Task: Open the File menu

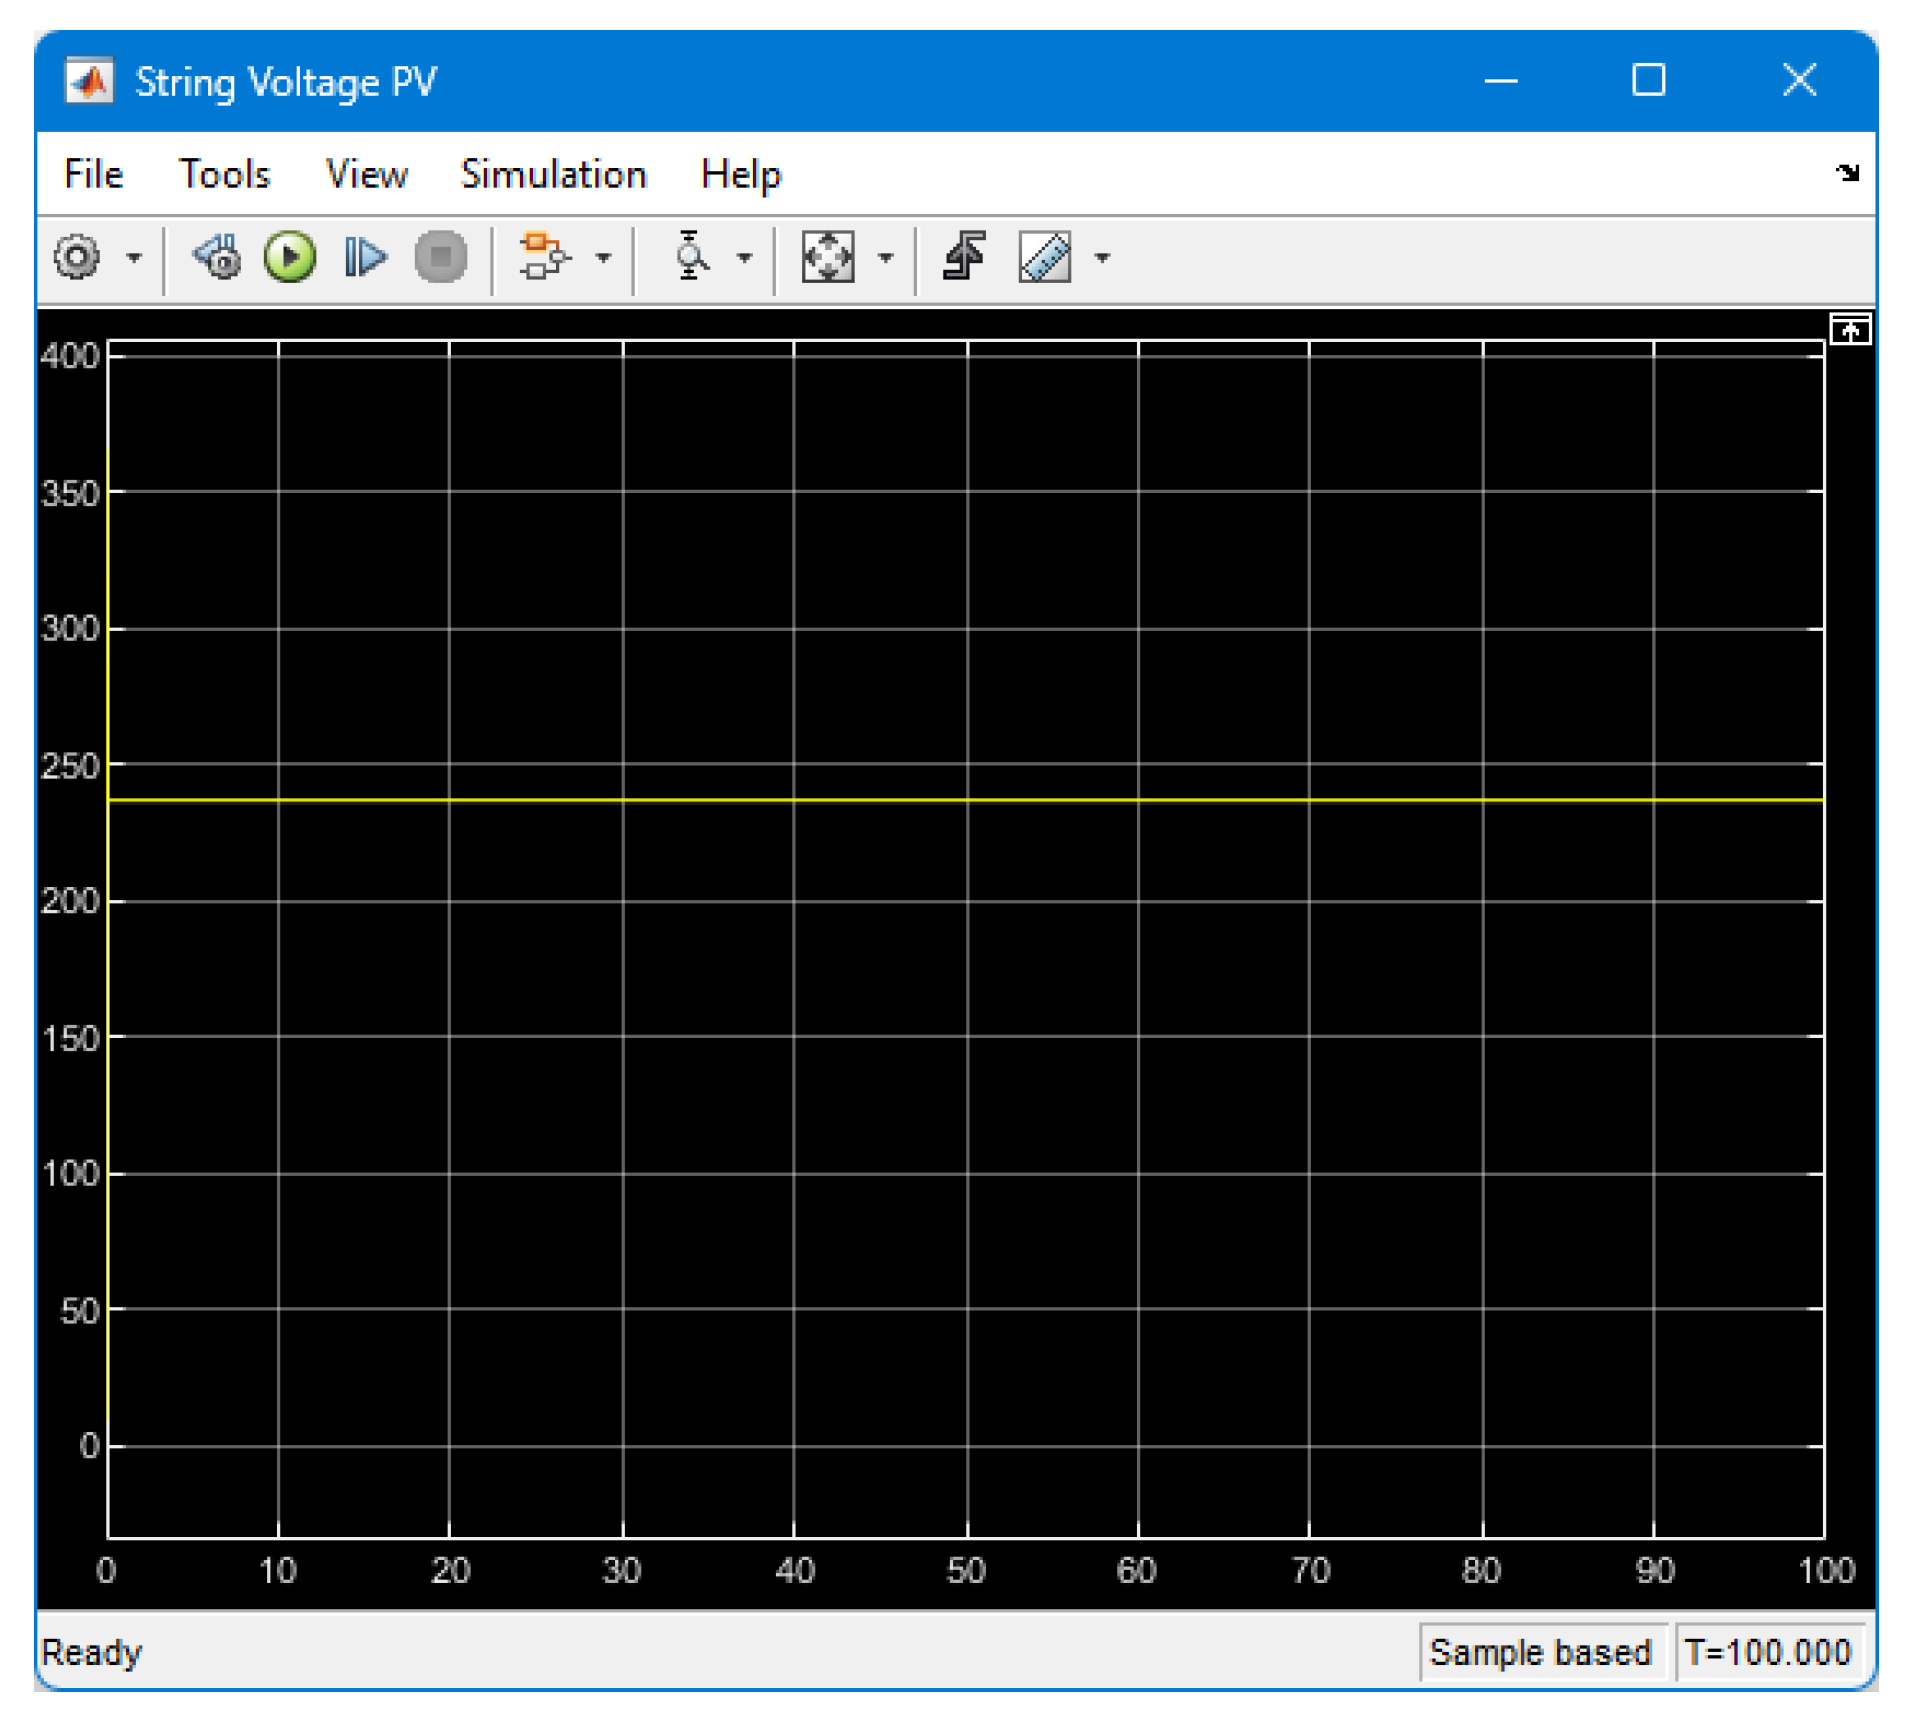Action: [93, 174]
